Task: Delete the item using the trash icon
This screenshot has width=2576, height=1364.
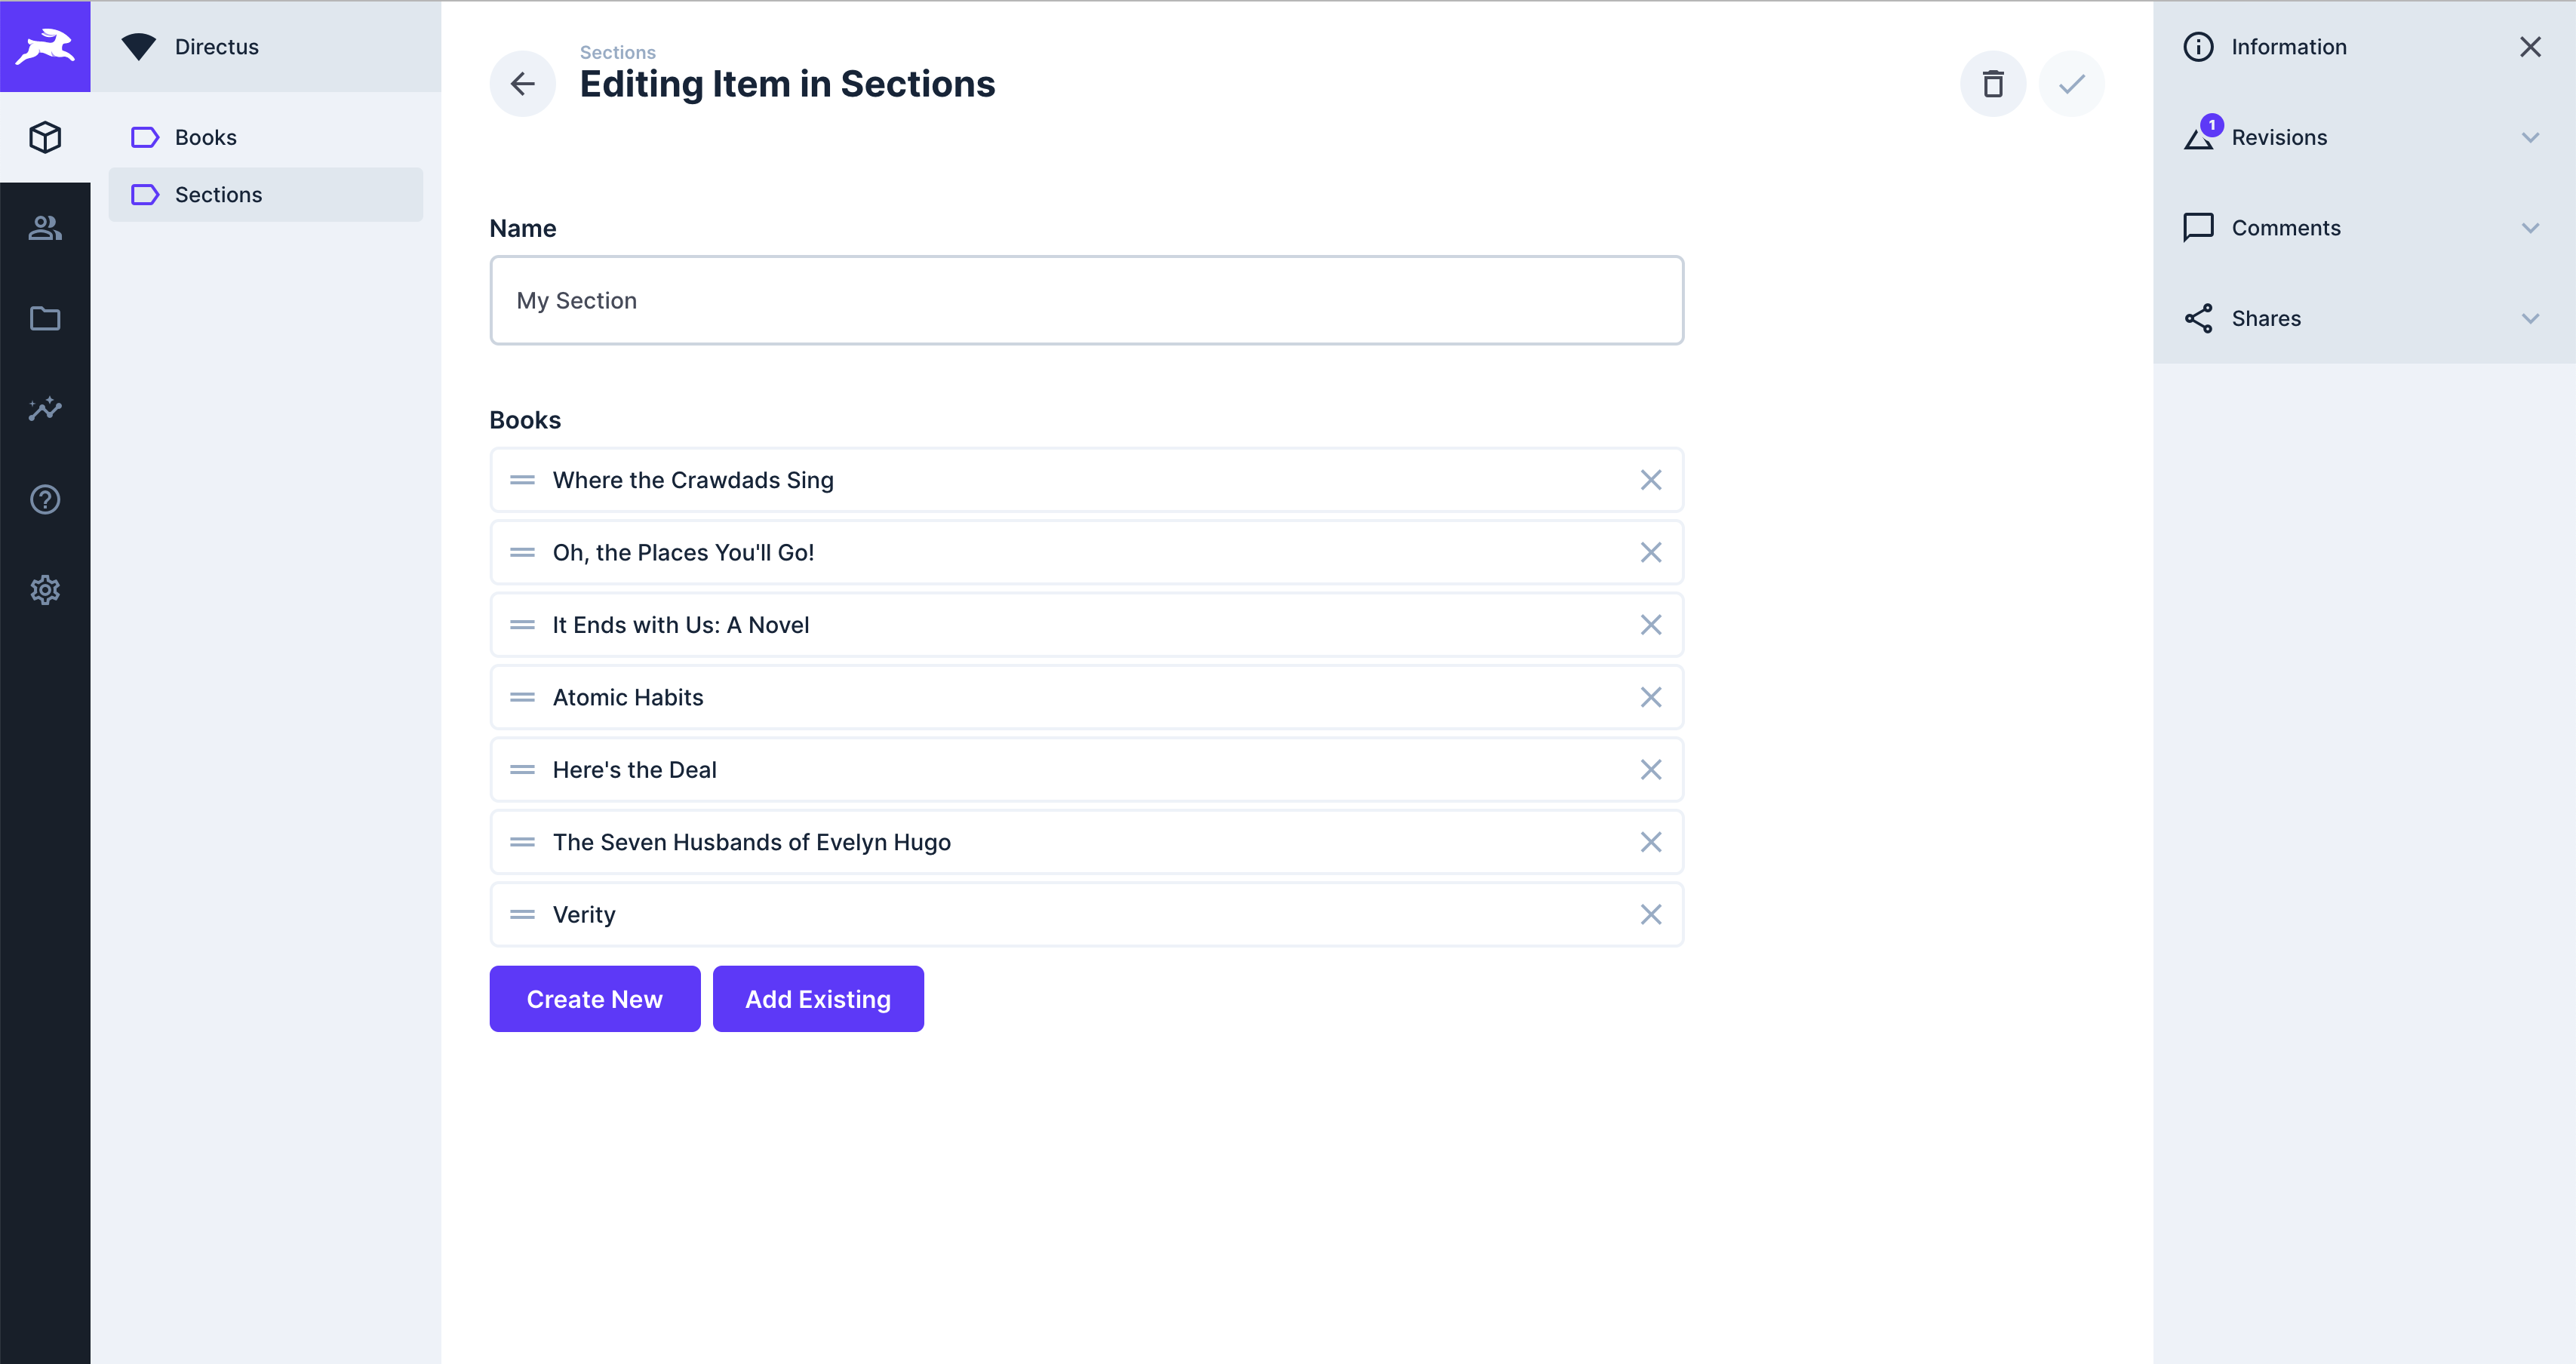Action: coord(1993,84)
